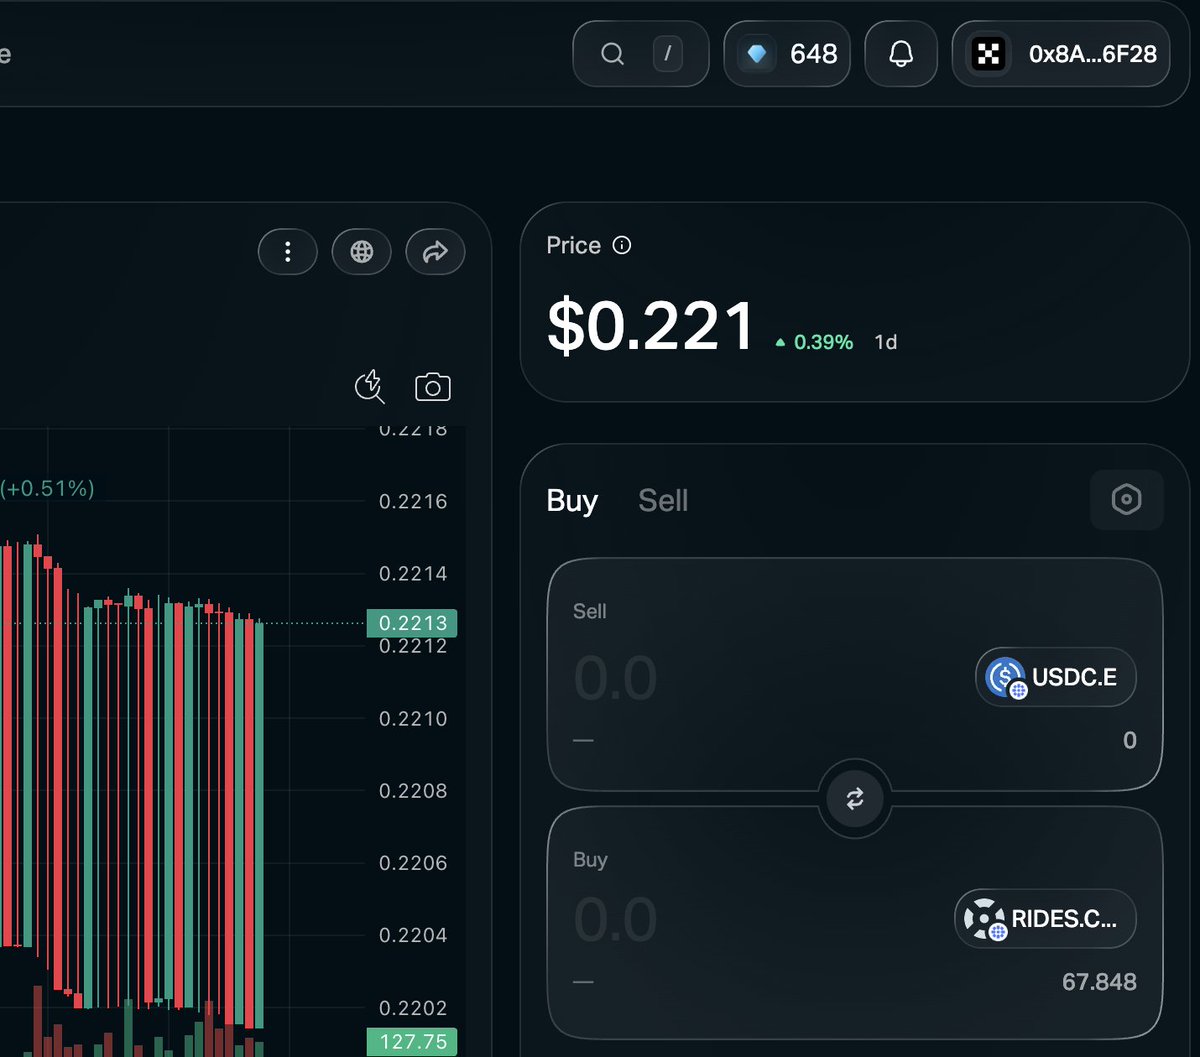Open notifications bell

901,54
